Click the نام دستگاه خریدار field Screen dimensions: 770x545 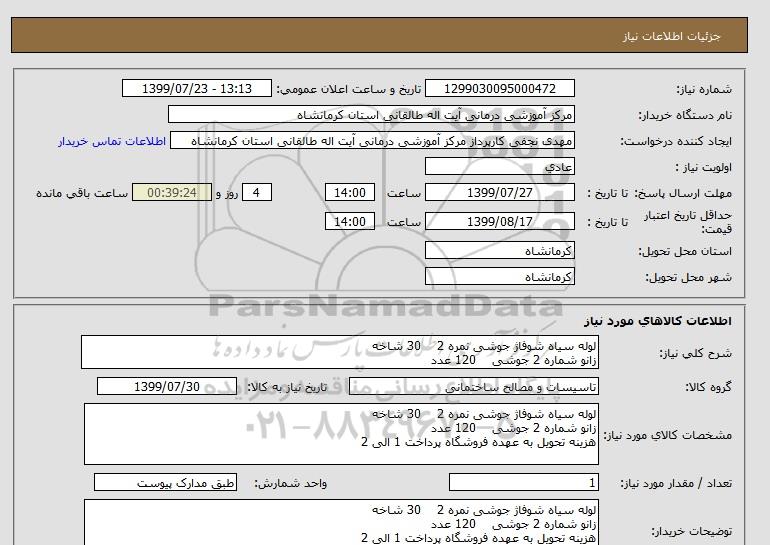(x=371, y=114)
